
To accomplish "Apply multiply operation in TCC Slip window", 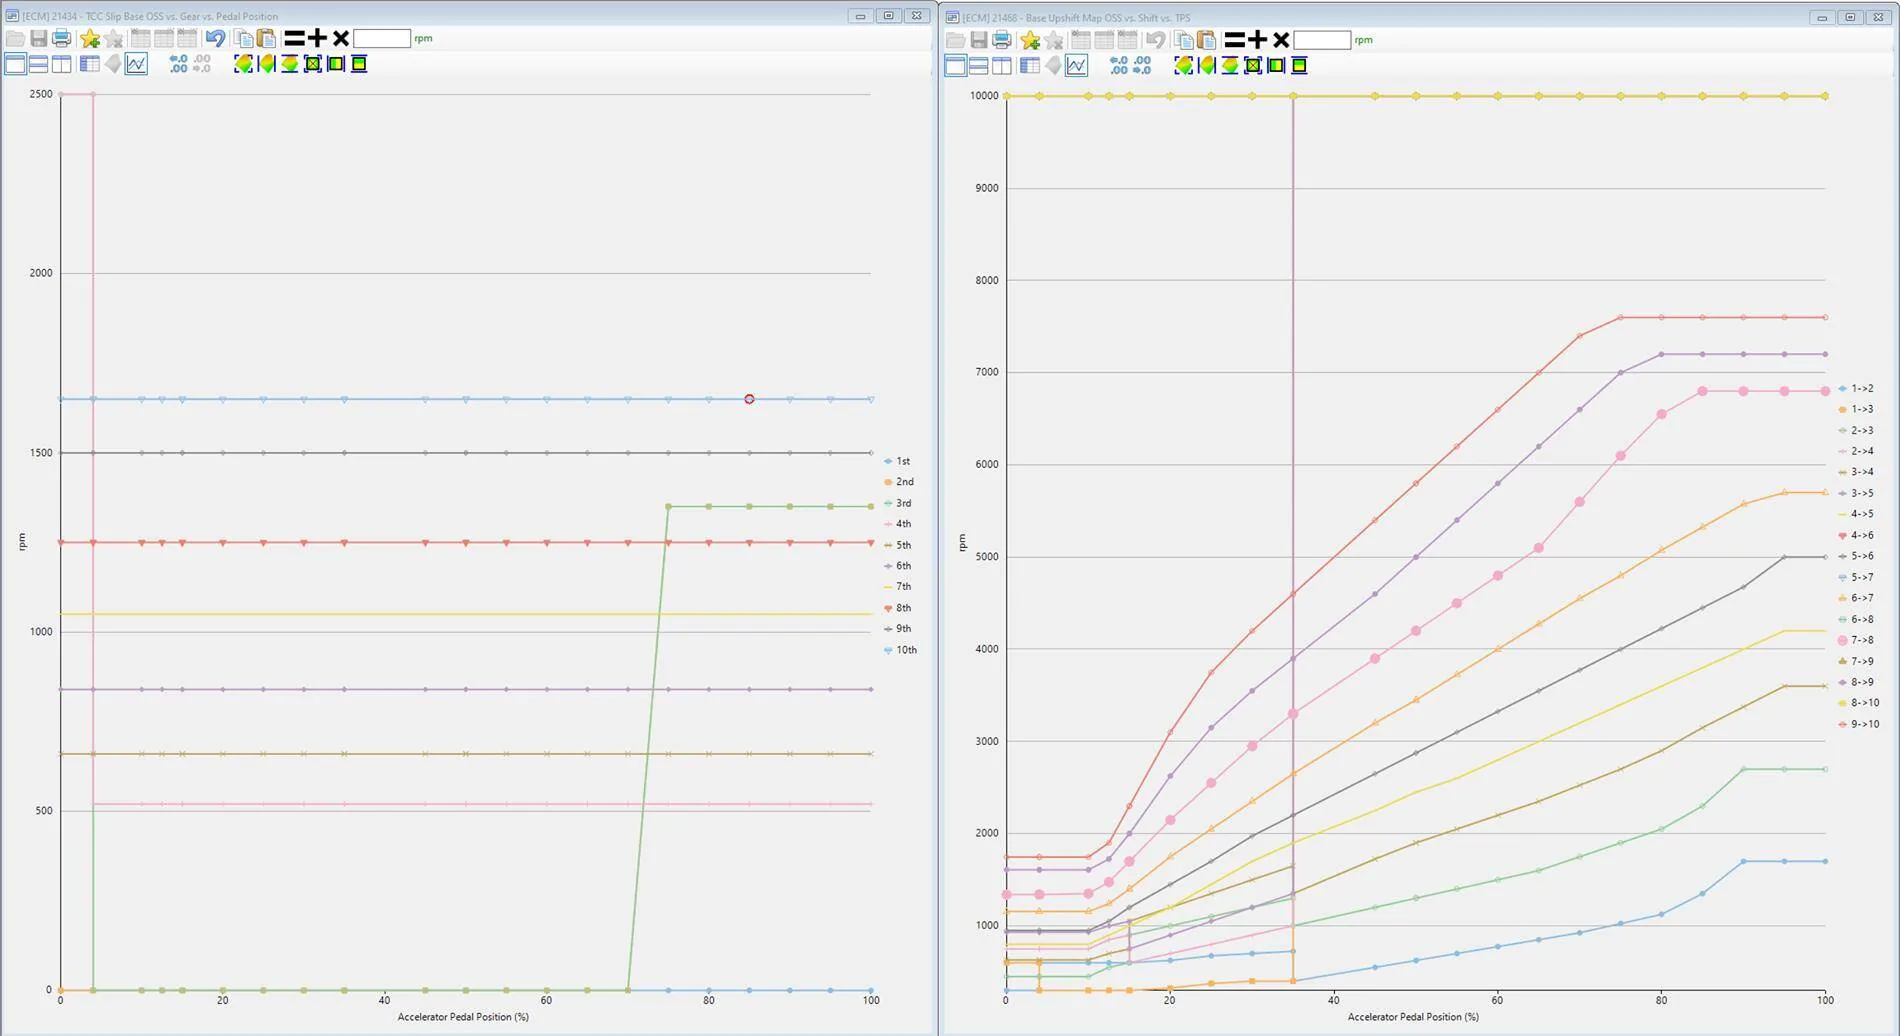I will [341, 38].
